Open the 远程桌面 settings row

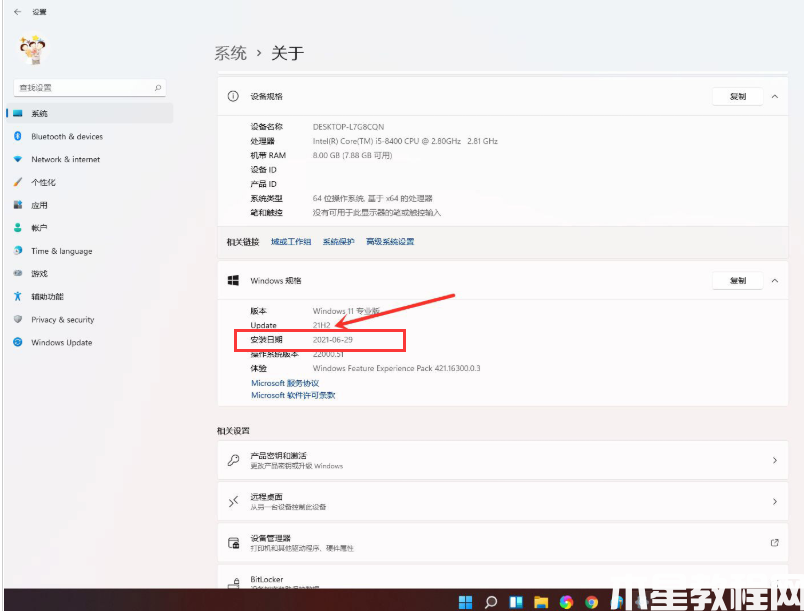pos(503,501)
